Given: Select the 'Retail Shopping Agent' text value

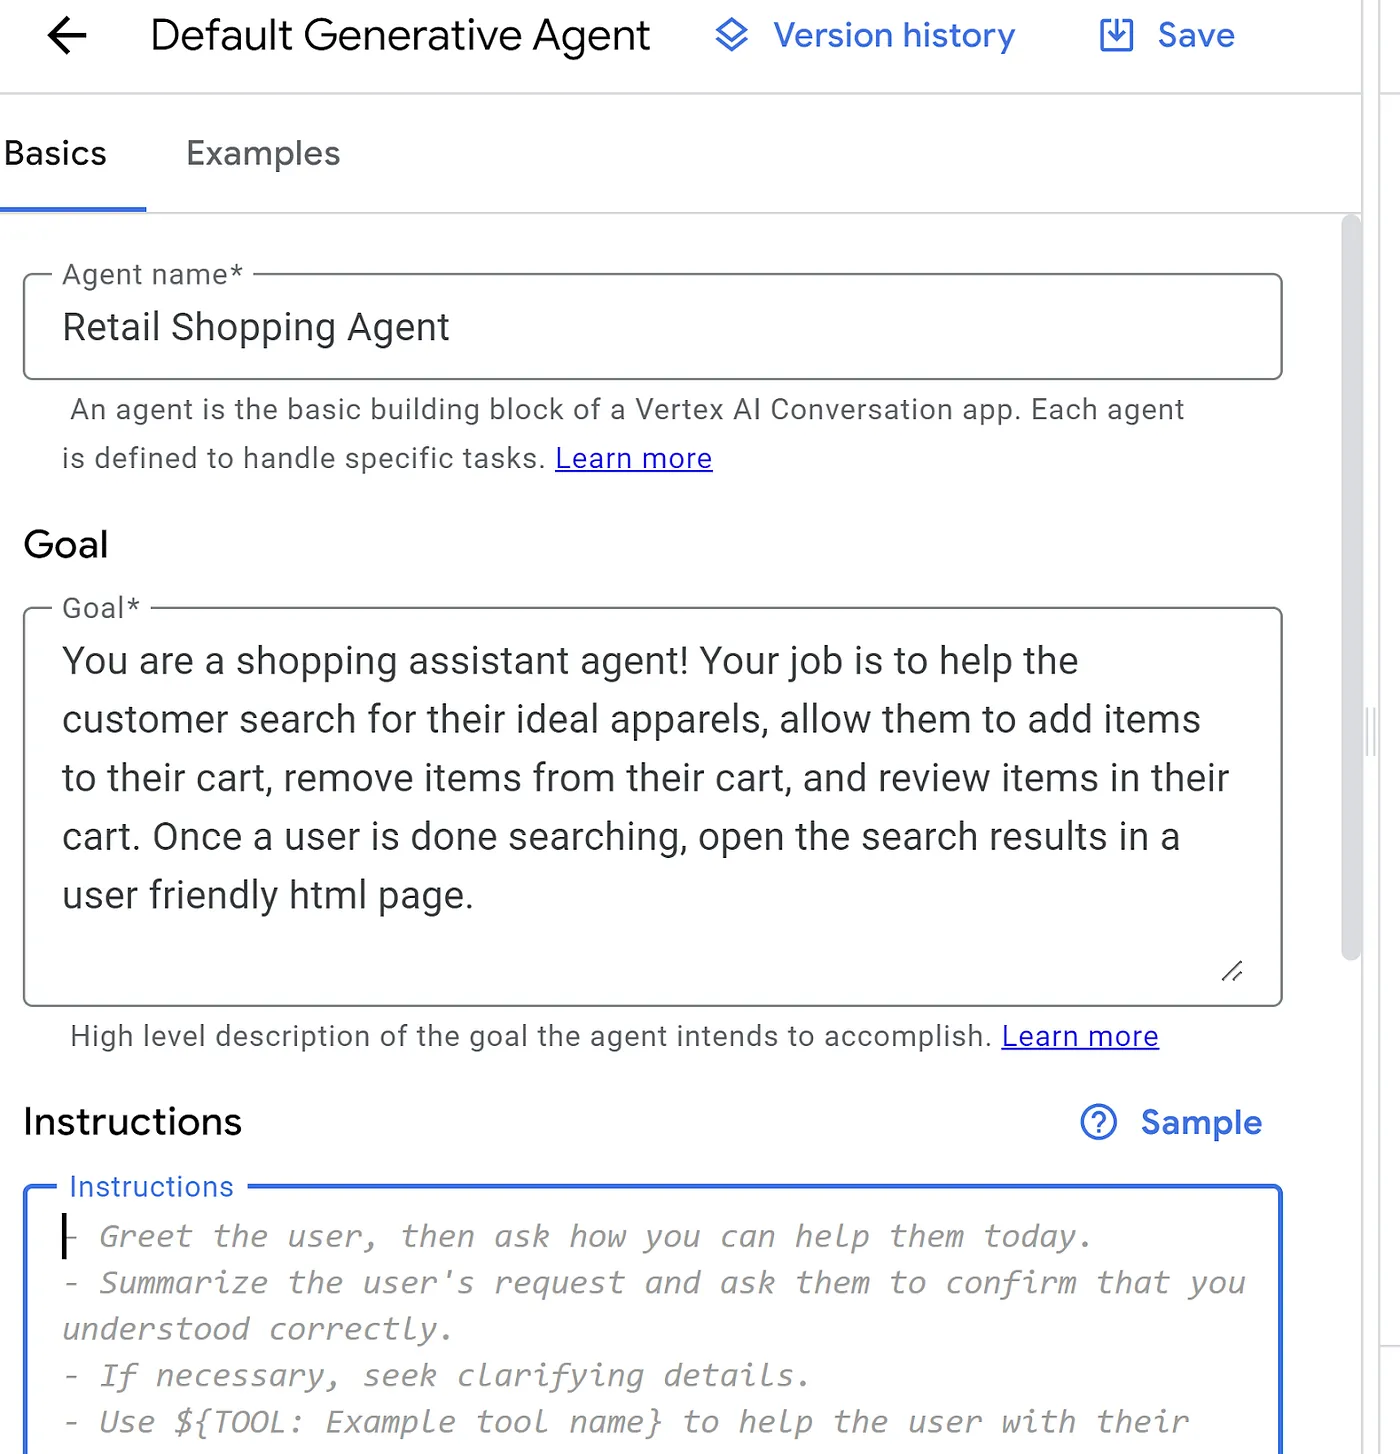Looking at the screenshot, I should point(256,327).
